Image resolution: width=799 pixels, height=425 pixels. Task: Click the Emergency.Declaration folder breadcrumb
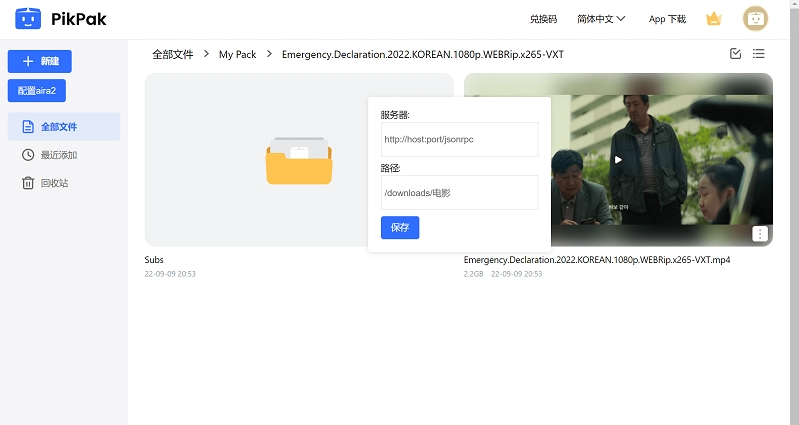pyautogui.click(x=422, y=55)
